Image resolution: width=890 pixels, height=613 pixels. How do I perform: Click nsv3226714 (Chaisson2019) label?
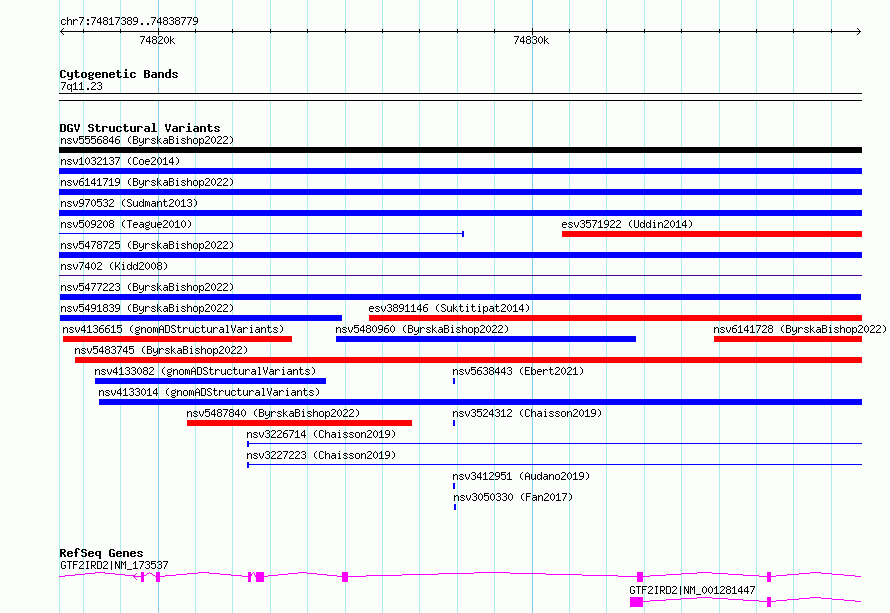[x=321, y=434]
